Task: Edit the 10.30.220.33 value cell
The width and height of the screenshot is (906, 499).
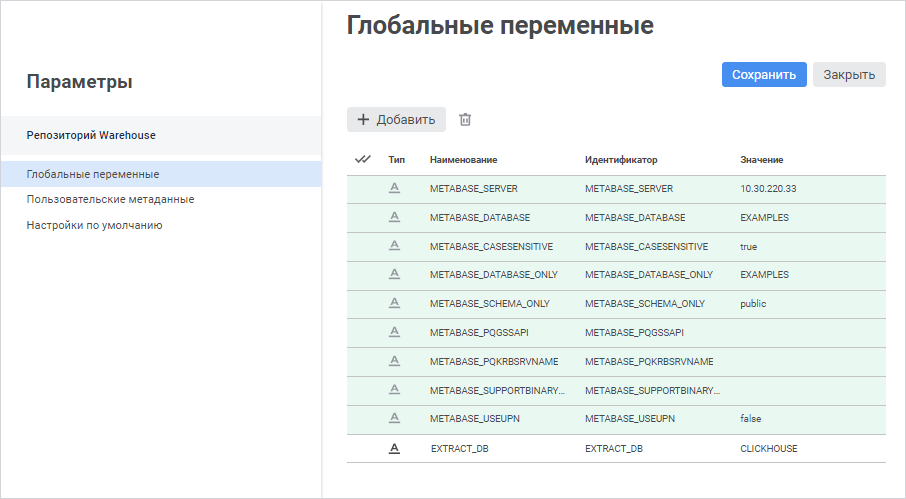Action: [x=768, y=189]
